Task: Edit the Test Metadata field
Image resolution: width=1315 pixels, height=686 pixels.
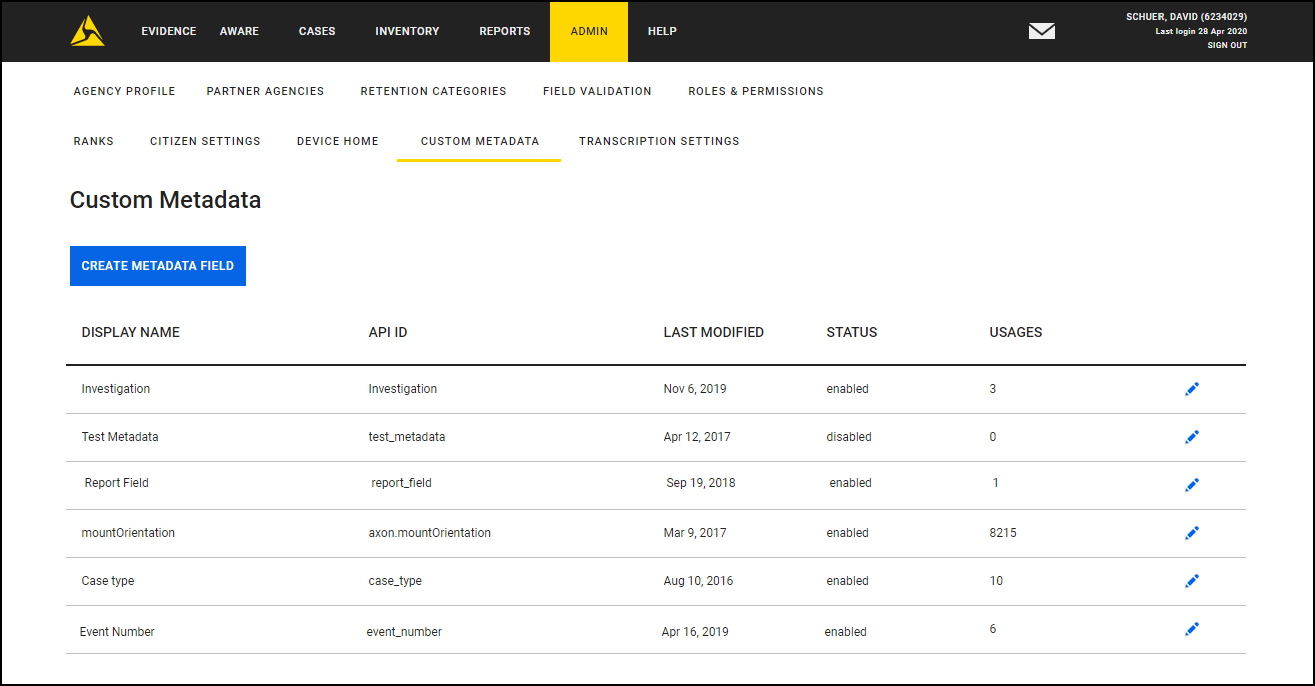Action: 1192,436
